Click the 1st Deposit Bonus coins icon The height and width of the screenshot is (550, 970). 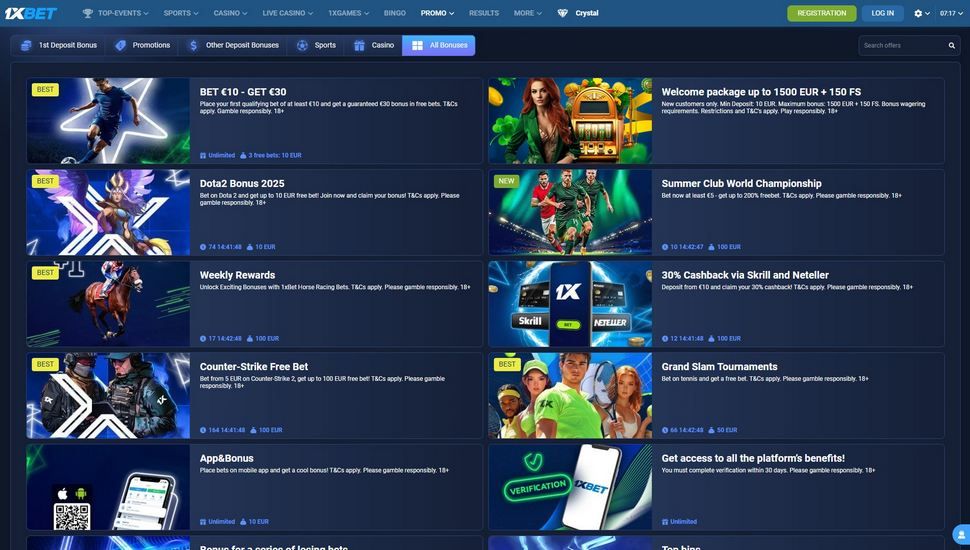26,45
